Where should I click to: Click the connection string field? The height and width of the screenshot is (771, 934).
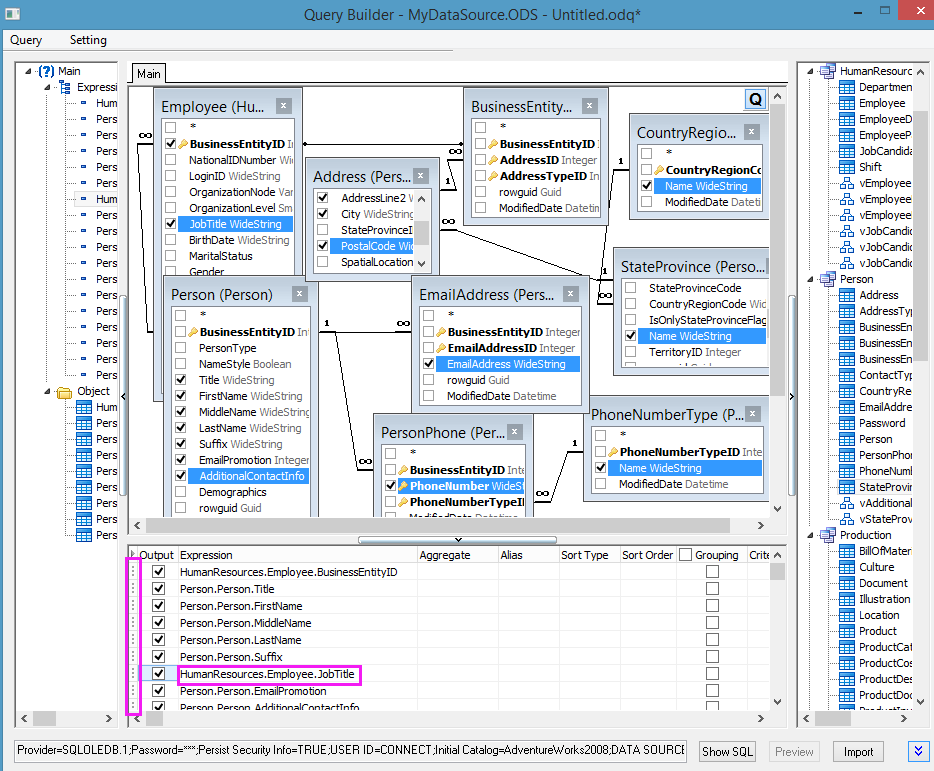point(350,750)
